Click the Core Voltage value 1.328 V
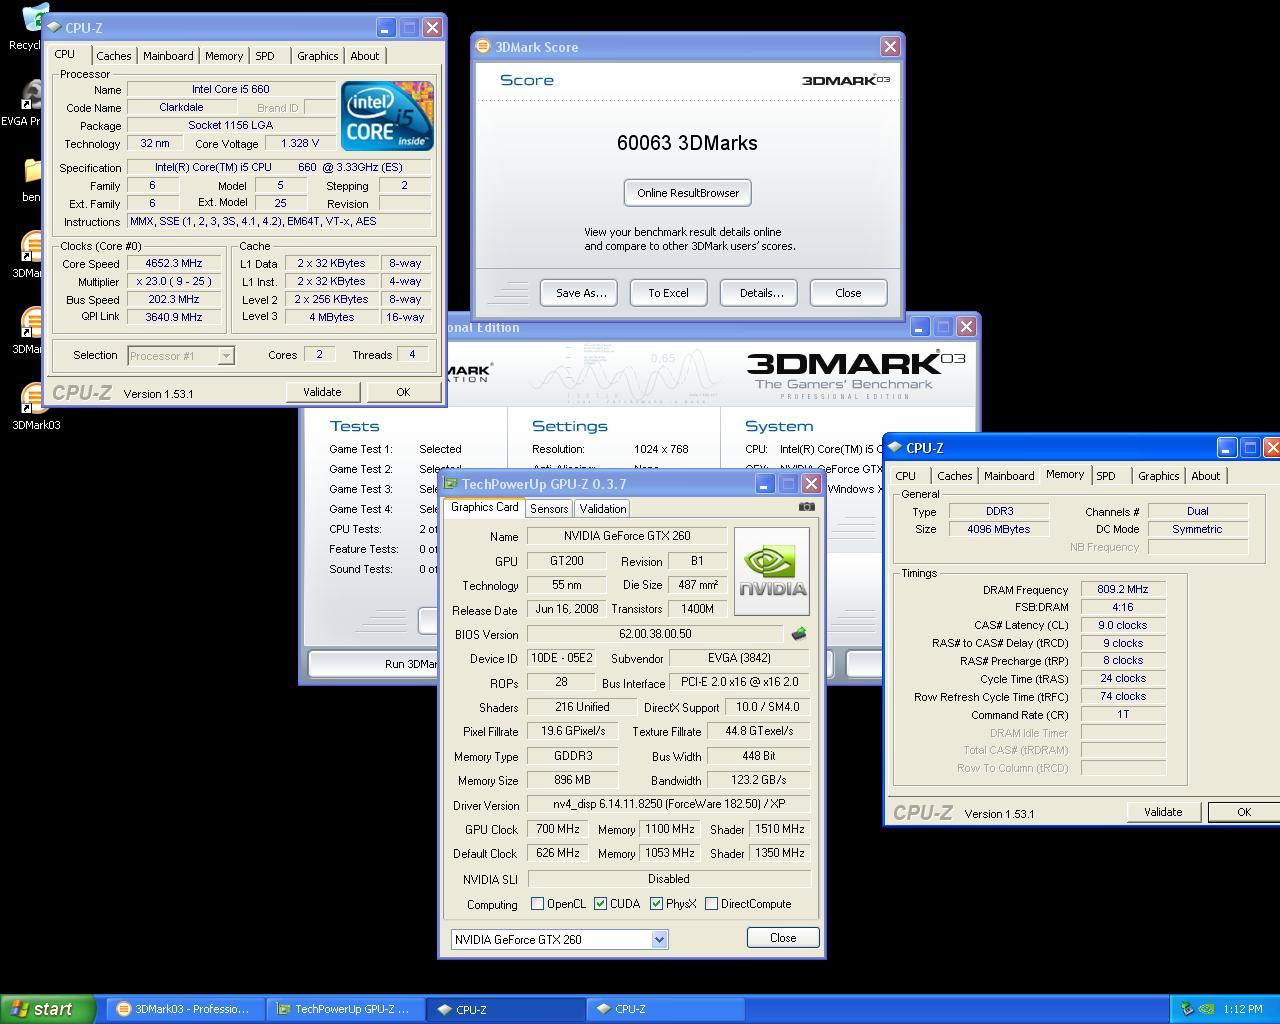This screenshot has width=1280, height=1024. (x=299, y=144)
